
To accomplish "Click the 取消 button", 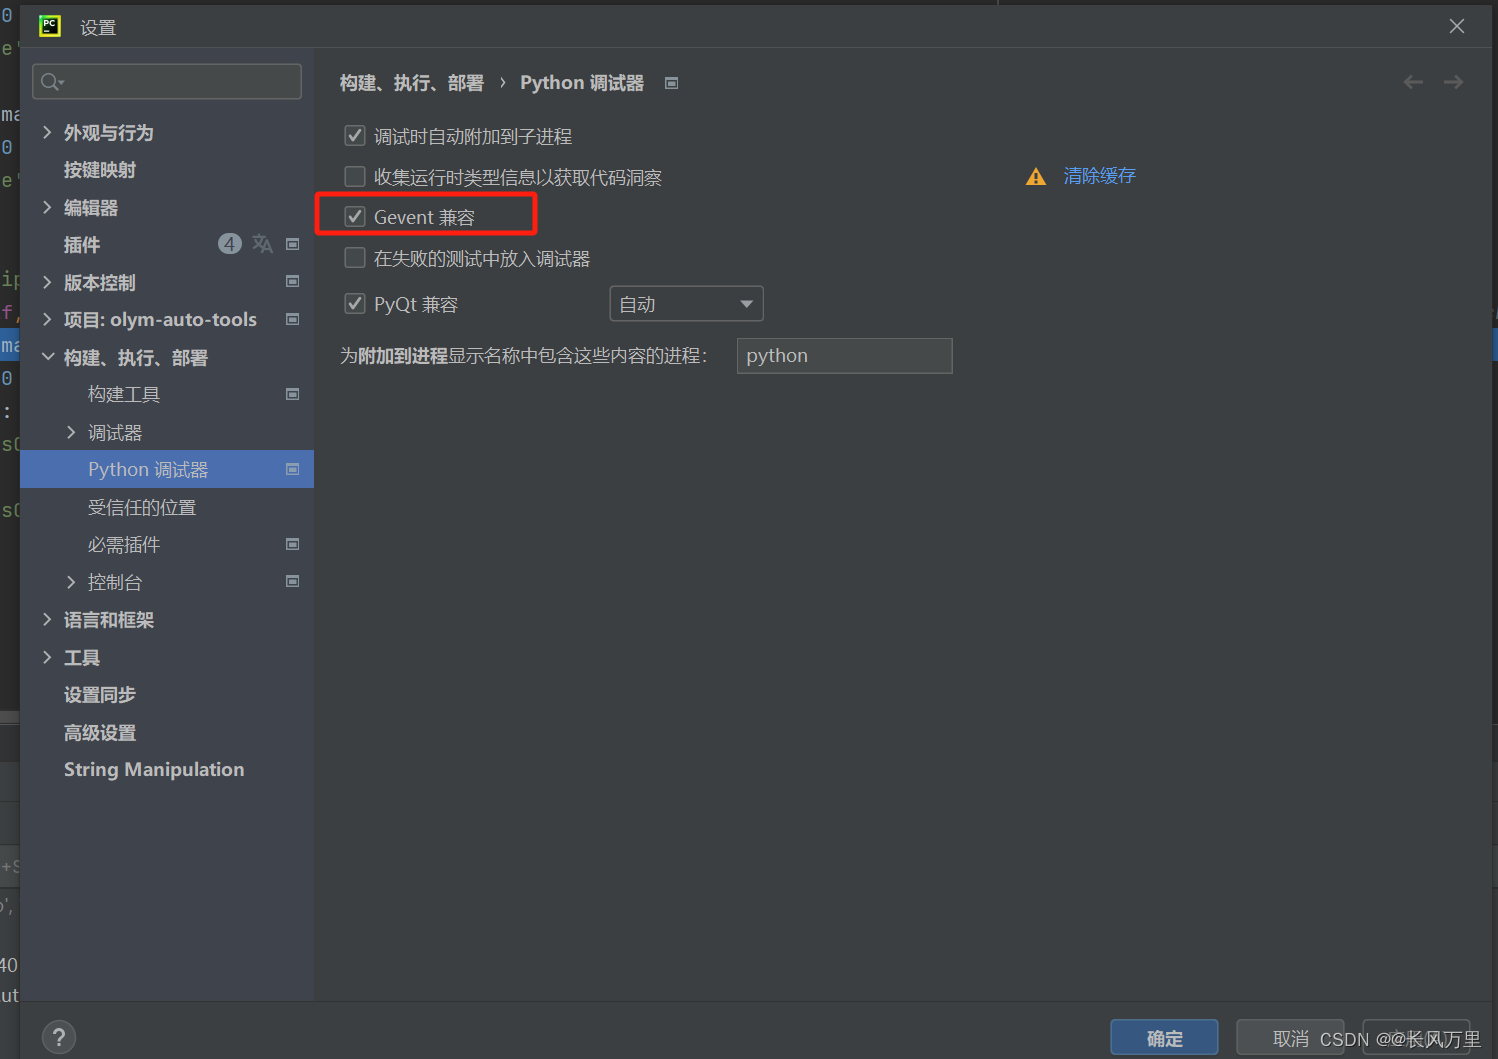I will tap(1290, 1038).
